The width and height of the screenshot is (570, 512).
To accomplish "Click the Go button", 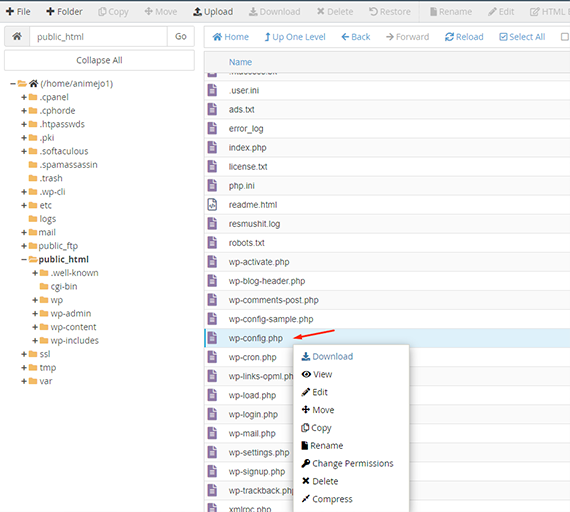I will pyautogui.click(x=181, y=36).
